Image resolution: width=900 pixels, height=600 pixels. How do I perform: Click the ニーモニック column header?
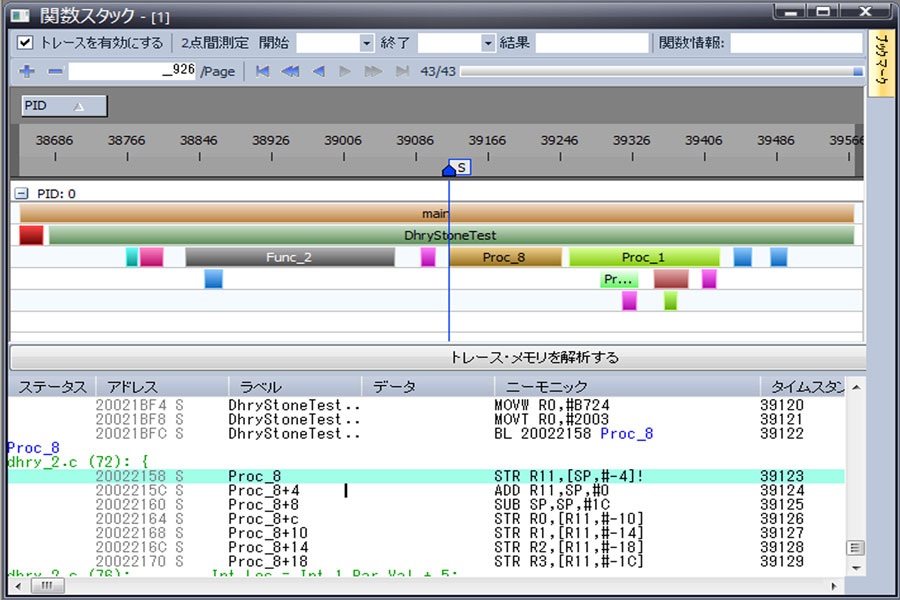[x=627, y=386]
